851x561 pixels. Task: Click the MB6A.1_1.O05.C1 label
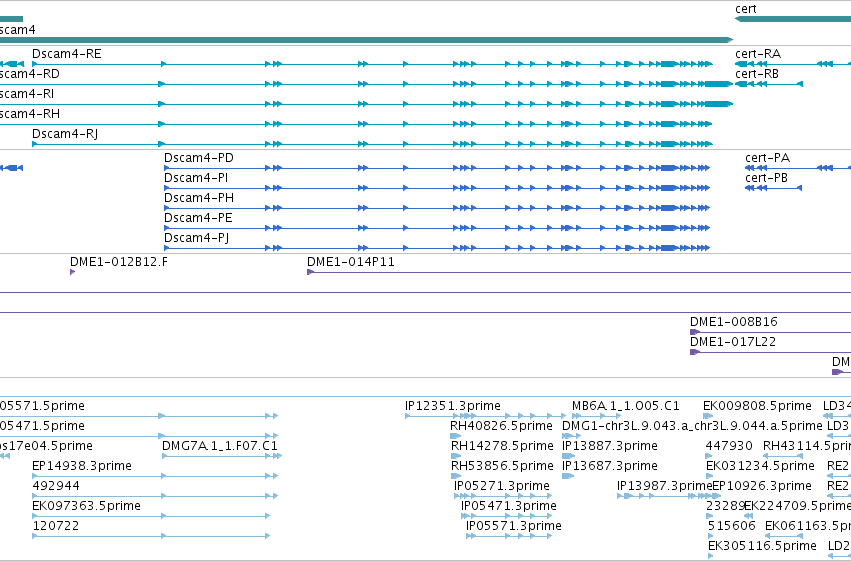pyautogui.click(x=626, y=406)
